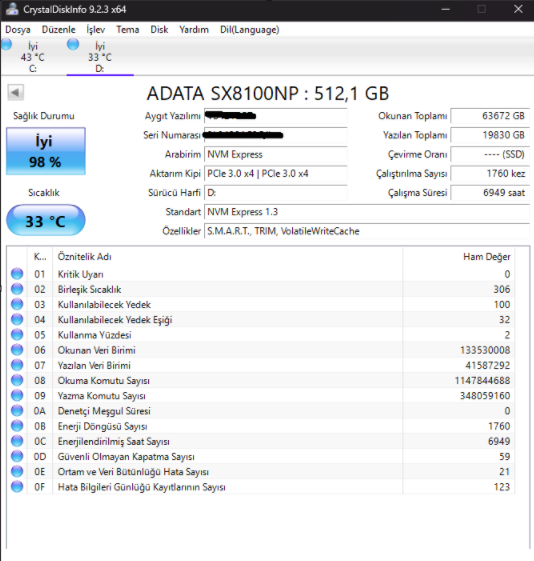This screenshot has height=561, width=534.
Task: Open the Tema menu
Action: [128, 30]
